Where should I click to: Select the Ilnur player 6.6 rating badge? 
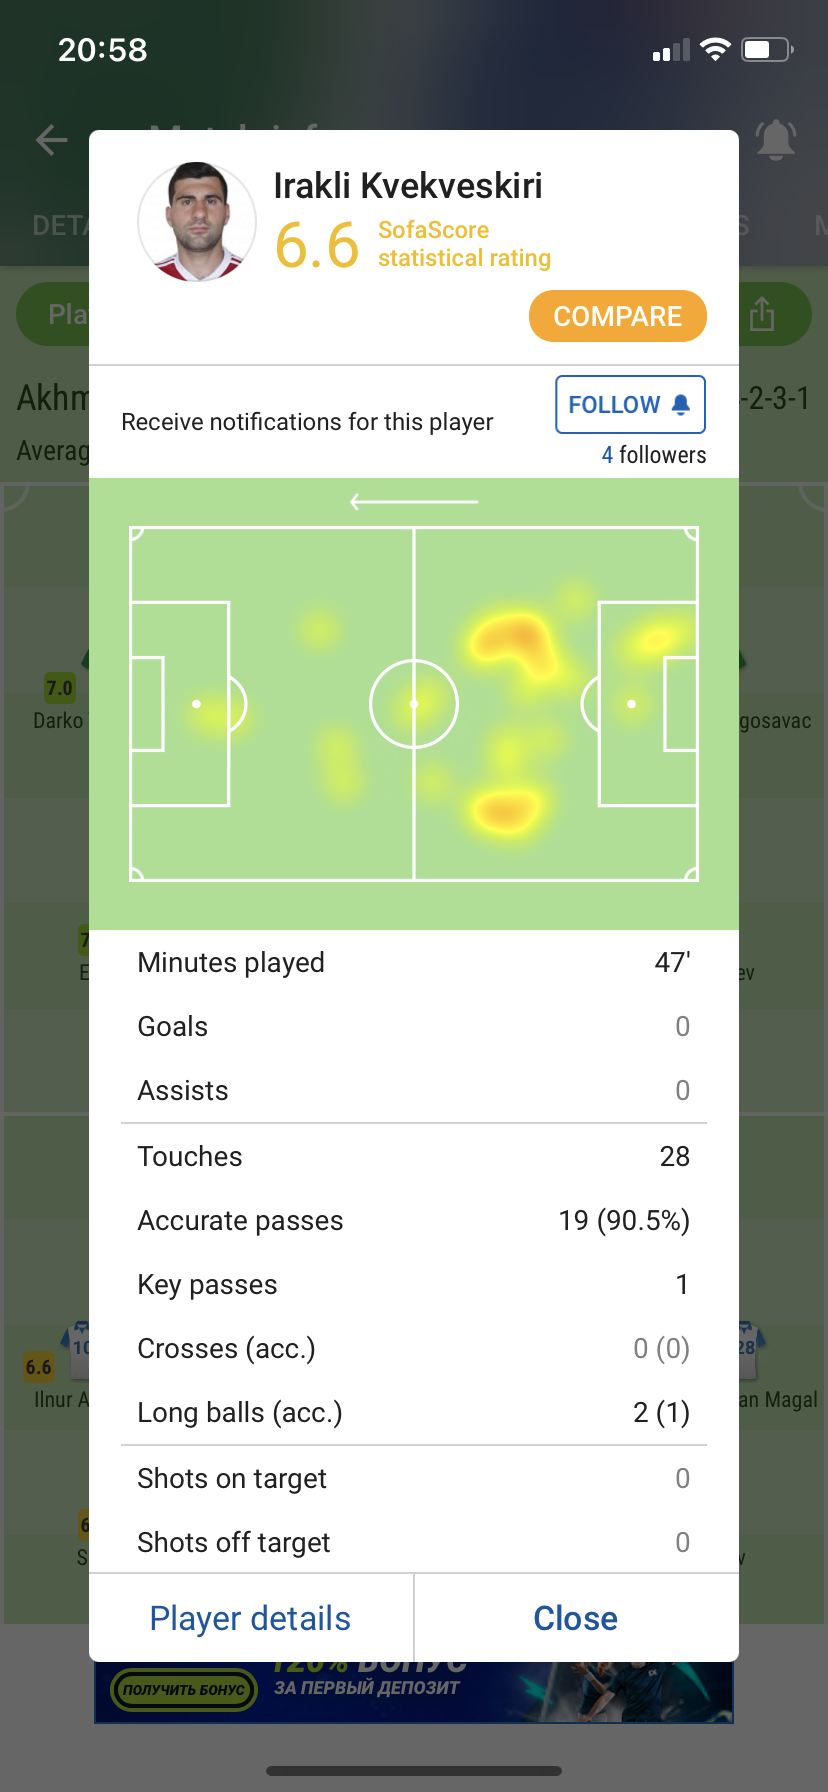tap(39, 1366)
